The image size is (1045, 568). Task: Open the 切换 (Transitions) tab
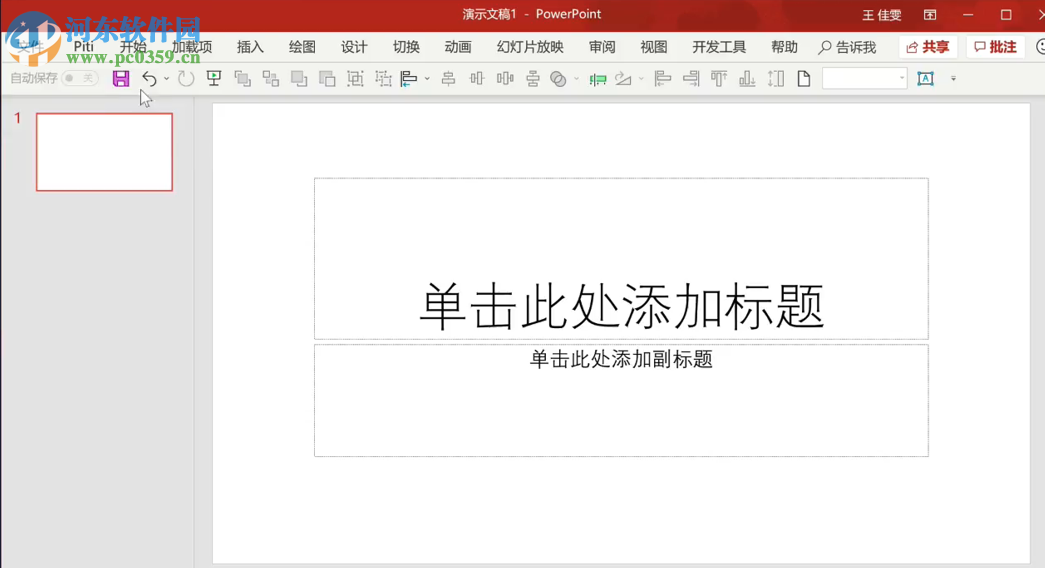[406, 47]
